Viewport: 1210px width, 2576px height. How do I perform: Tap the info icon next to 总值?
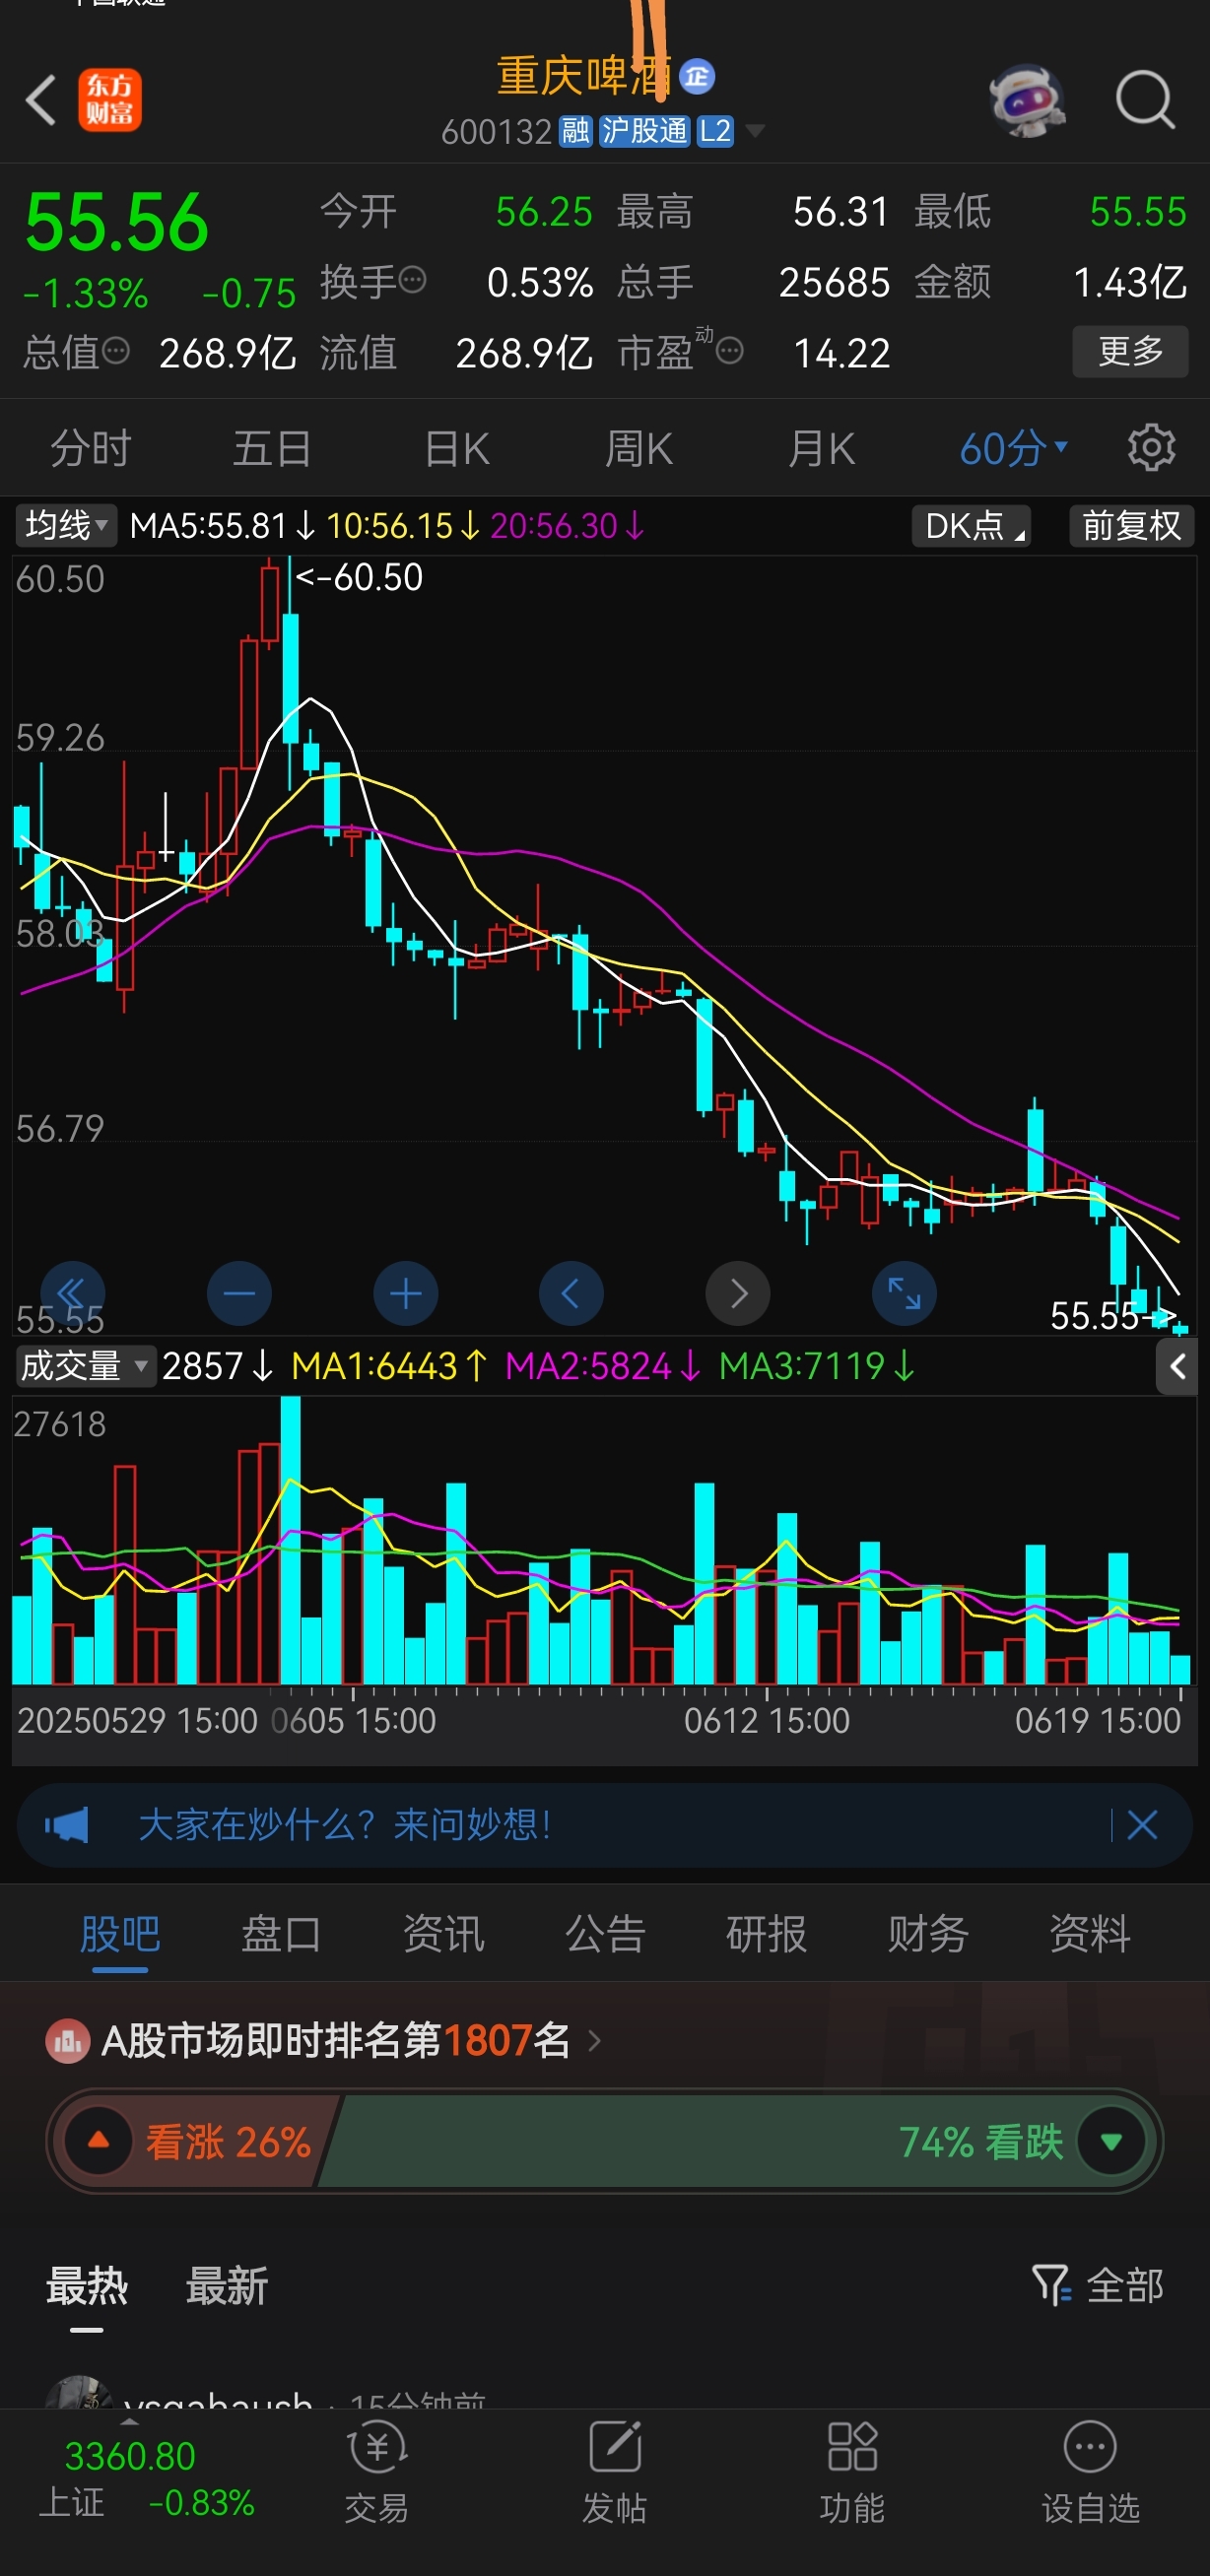116,351
